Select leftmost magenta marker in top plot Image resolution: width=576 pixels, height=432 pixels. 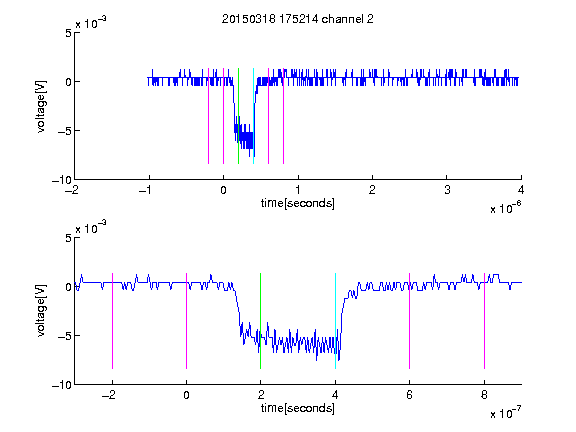(209, 116)
